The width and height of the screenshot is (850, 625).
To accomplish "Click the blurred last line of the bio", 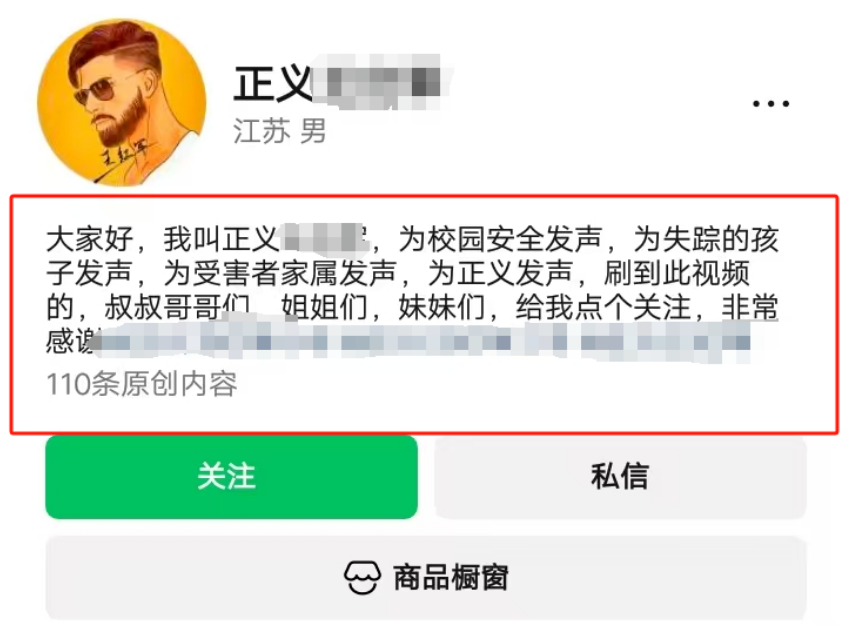I will 424,342.
